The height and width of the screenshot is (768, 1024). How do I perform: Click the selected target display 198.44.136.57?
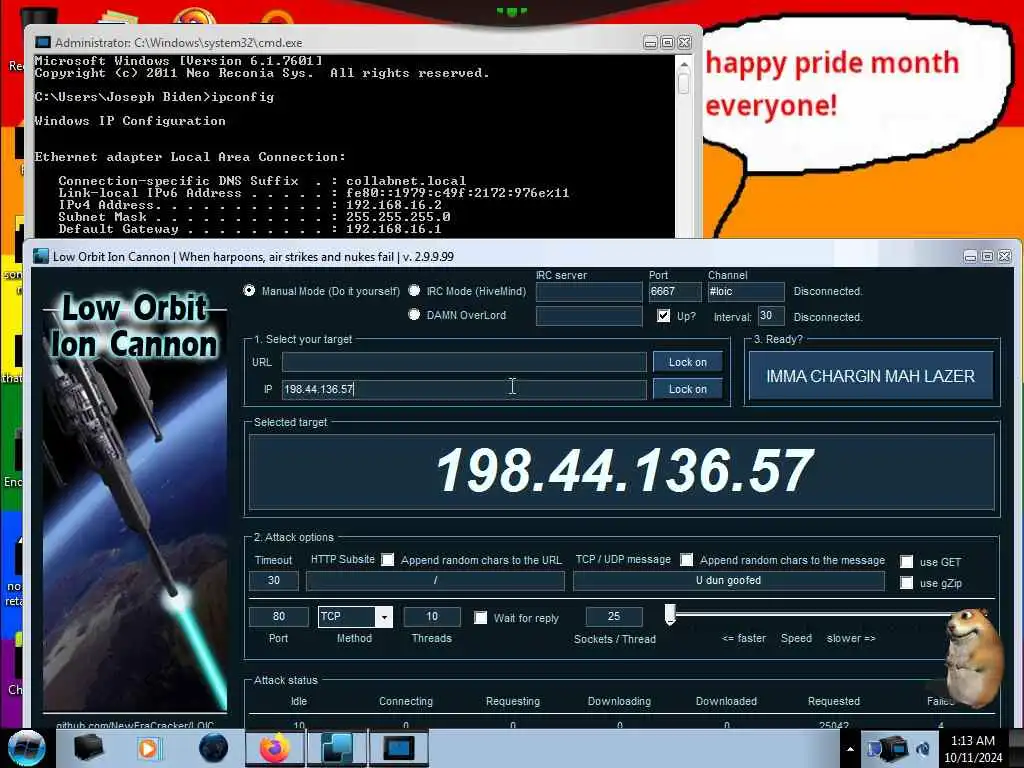click(x=623, y=470)
